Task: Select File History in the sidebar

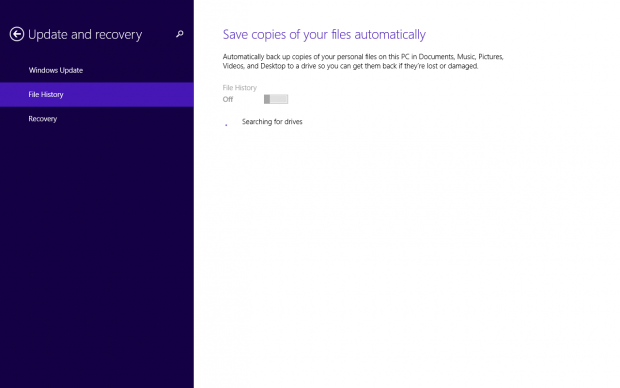Action: pos(97,95)
